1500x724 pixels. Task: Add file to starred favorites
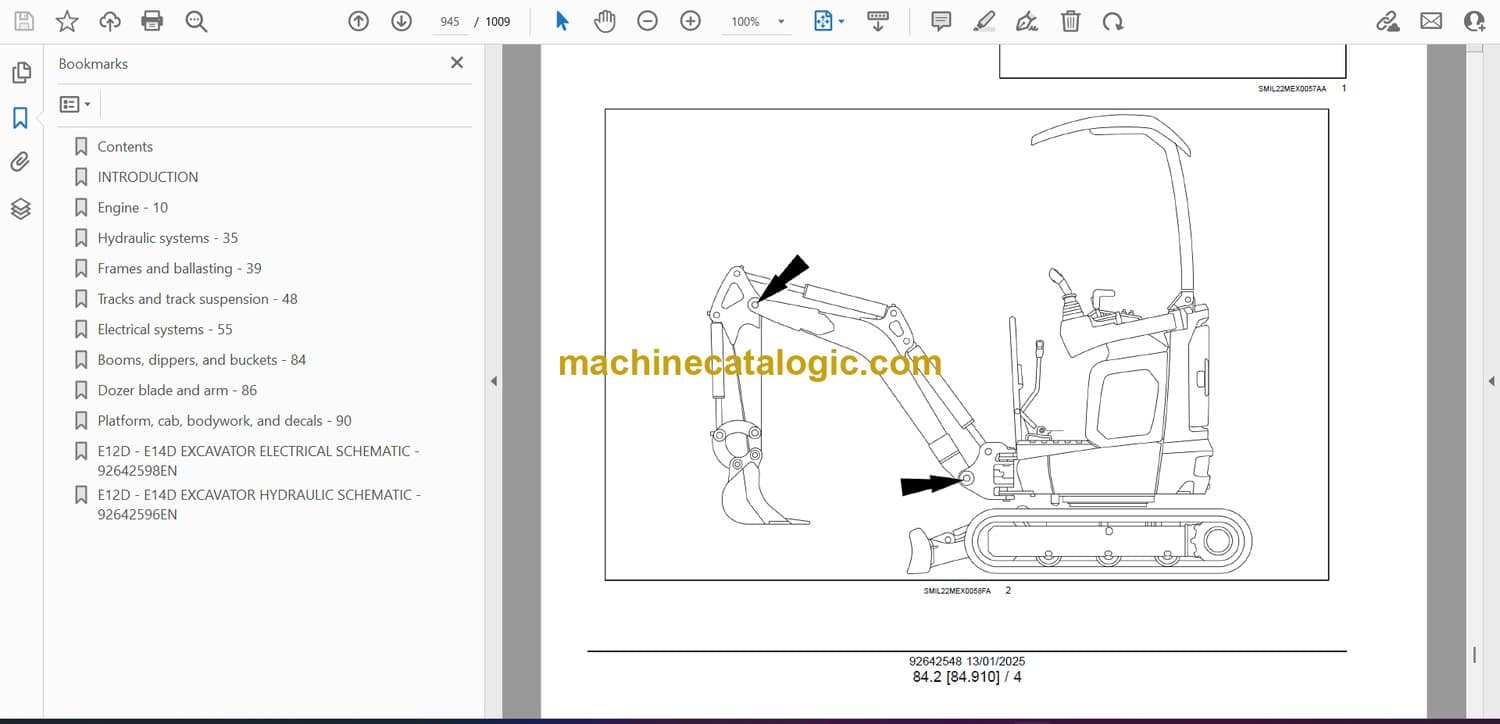(x=67, y=21)
